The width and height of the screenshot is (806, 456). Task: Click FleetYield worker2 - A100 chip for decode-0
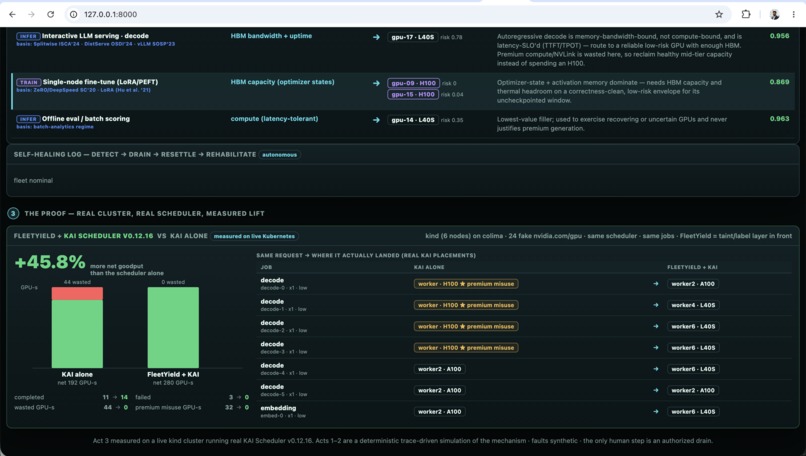click(693, 284)
